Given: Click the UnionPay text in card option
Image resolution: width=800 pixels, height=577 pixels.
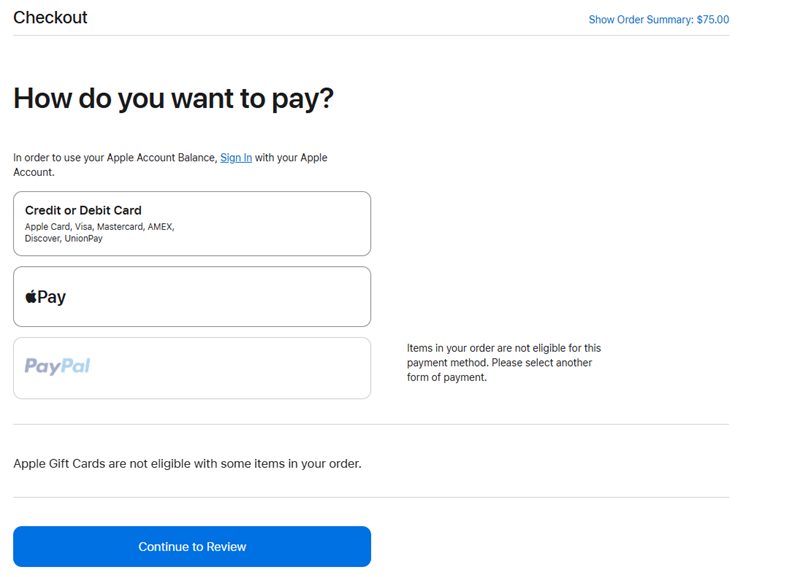Looking at the screenshot, I should click(x=83, y=238).
